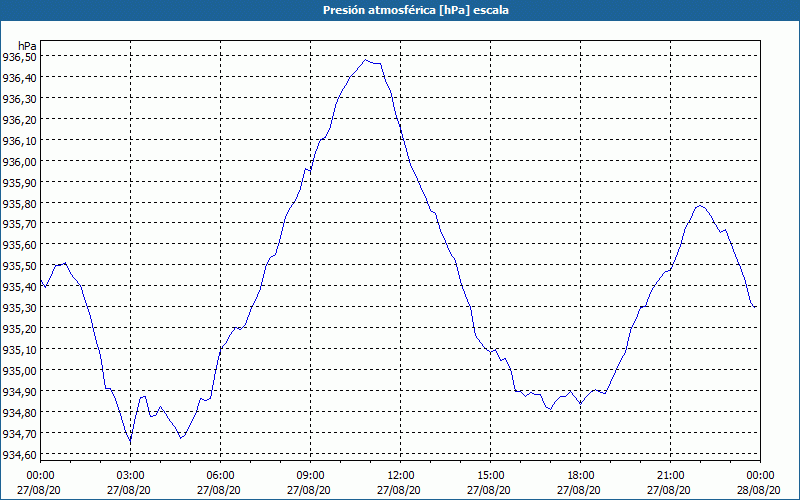Viewport: 800px width, 500px height.
Task: Select the 934,70 y-axis value
Action: 19,433
